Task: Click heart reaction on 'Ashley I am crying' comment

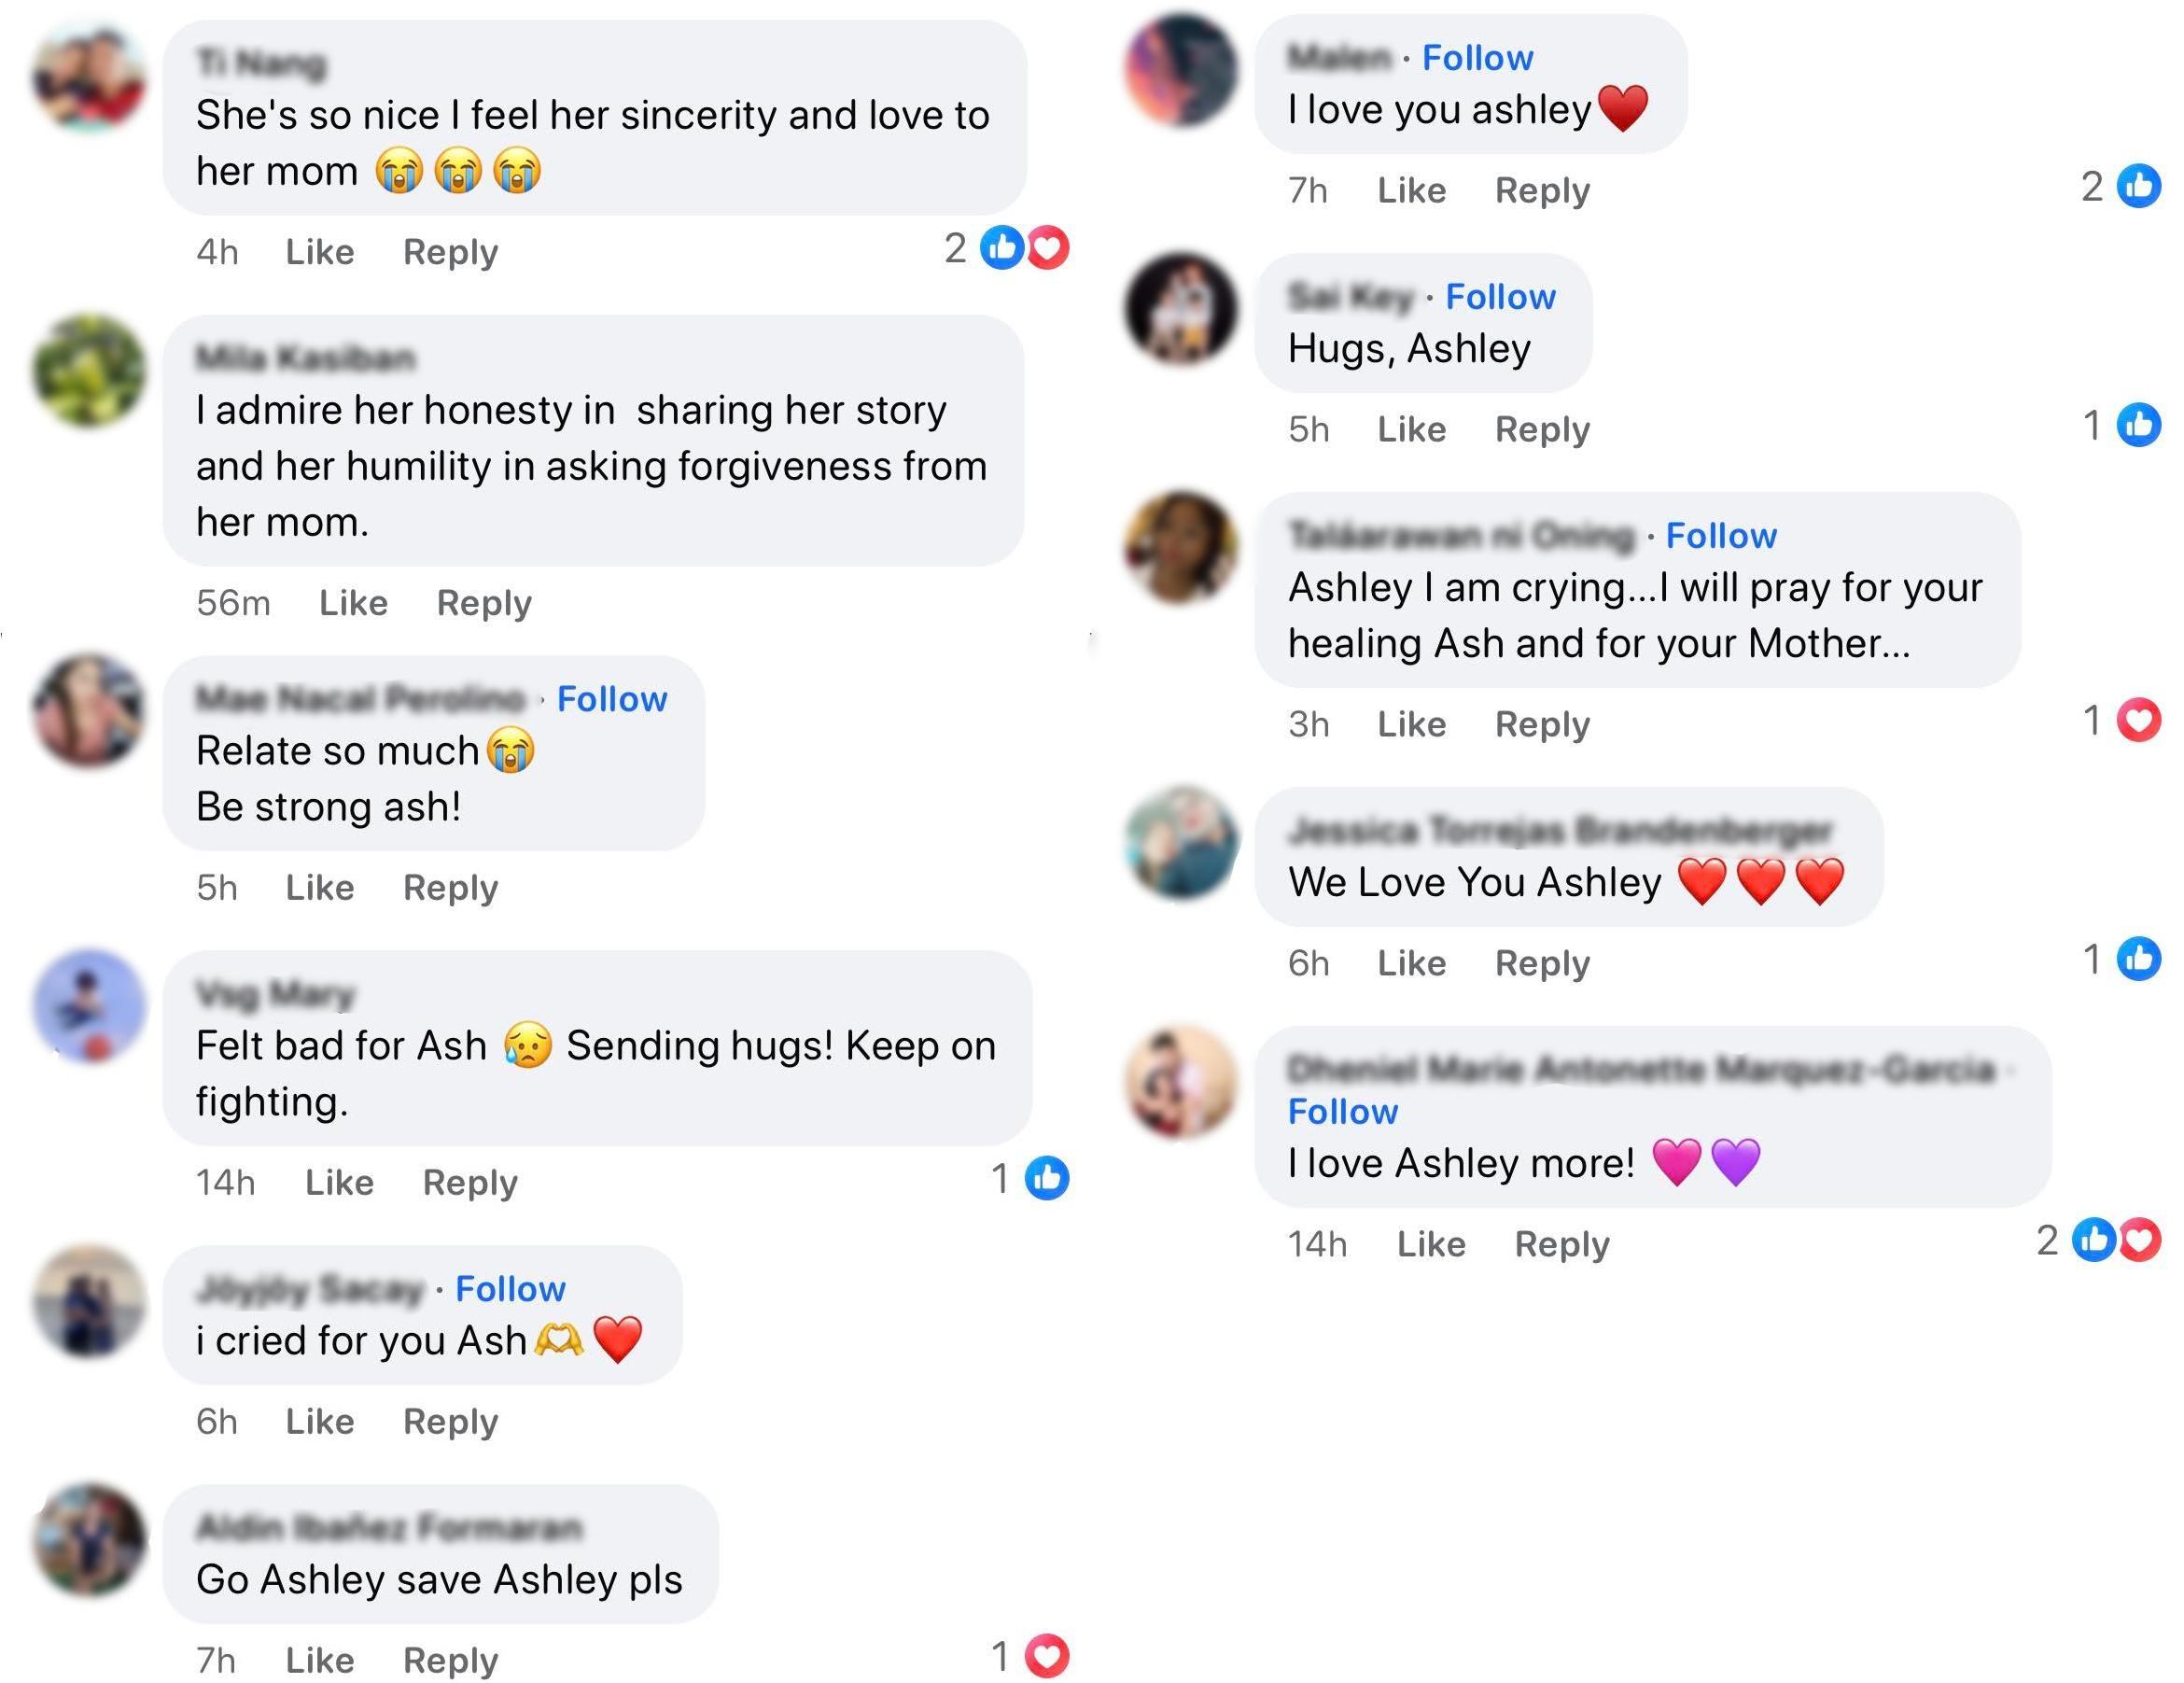Action: click(2139, 720)
